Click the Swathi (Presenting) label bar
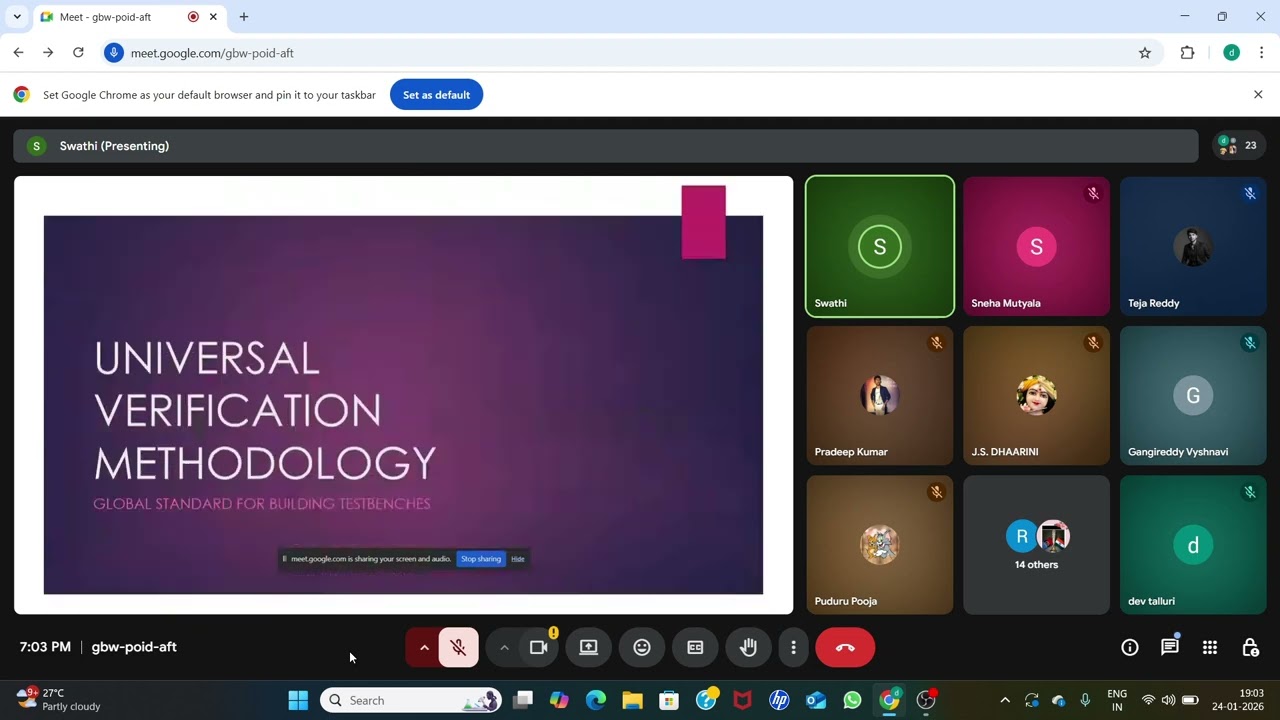 coord(605,146)
